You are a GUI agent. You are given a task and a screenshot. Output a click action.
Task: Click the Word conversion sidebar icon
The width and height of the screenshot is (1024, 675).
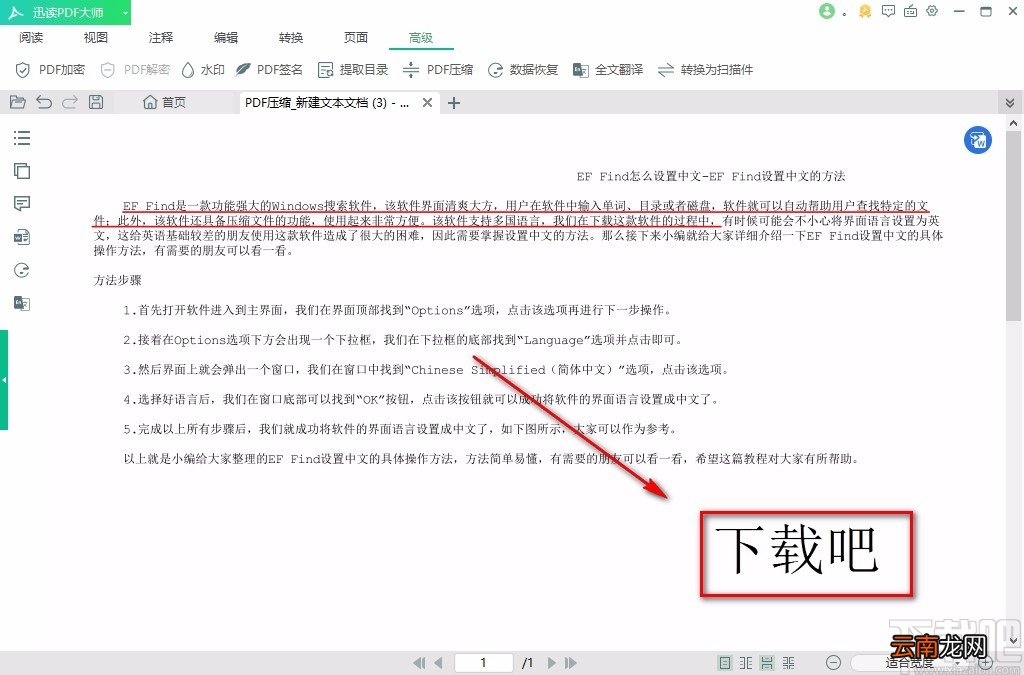click(x=22, y=237)
